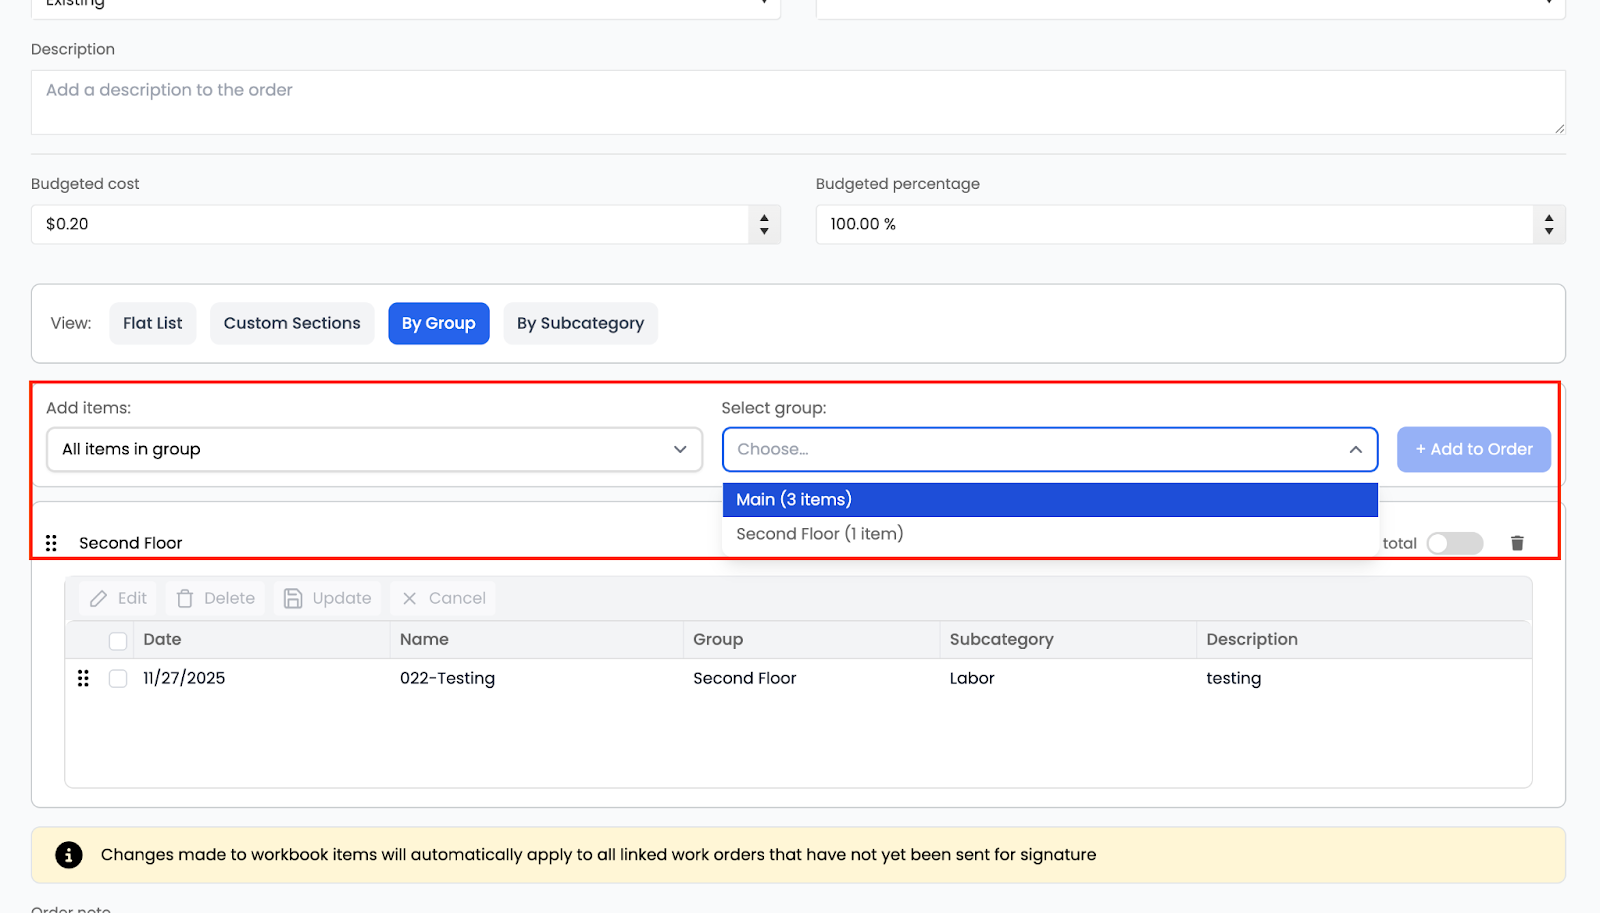Switch to By Subcategory view
Viewport: 1600px width, 913px height.
tap(580, 323)
